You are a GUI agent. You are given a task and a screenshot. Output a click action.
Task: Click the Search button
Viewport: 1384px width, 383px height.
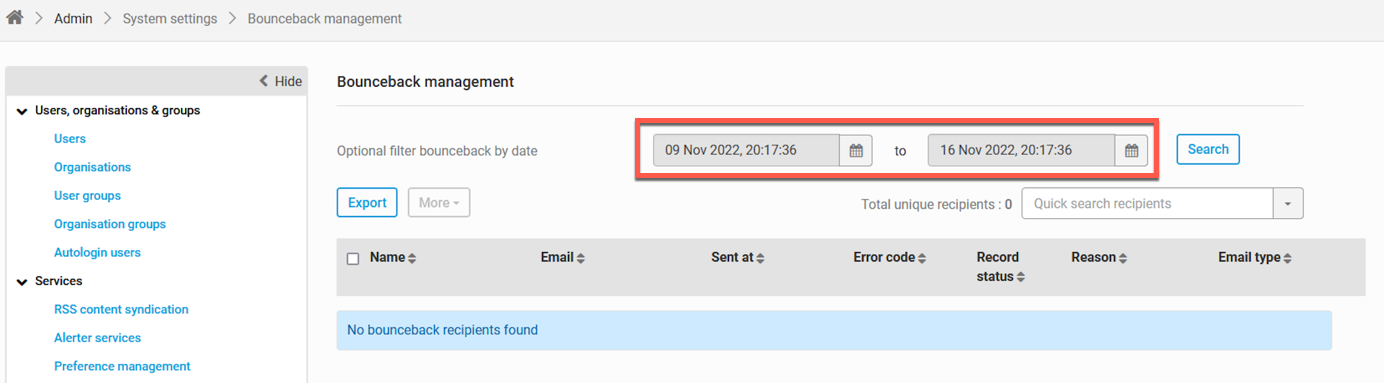tap(1208, 149)
